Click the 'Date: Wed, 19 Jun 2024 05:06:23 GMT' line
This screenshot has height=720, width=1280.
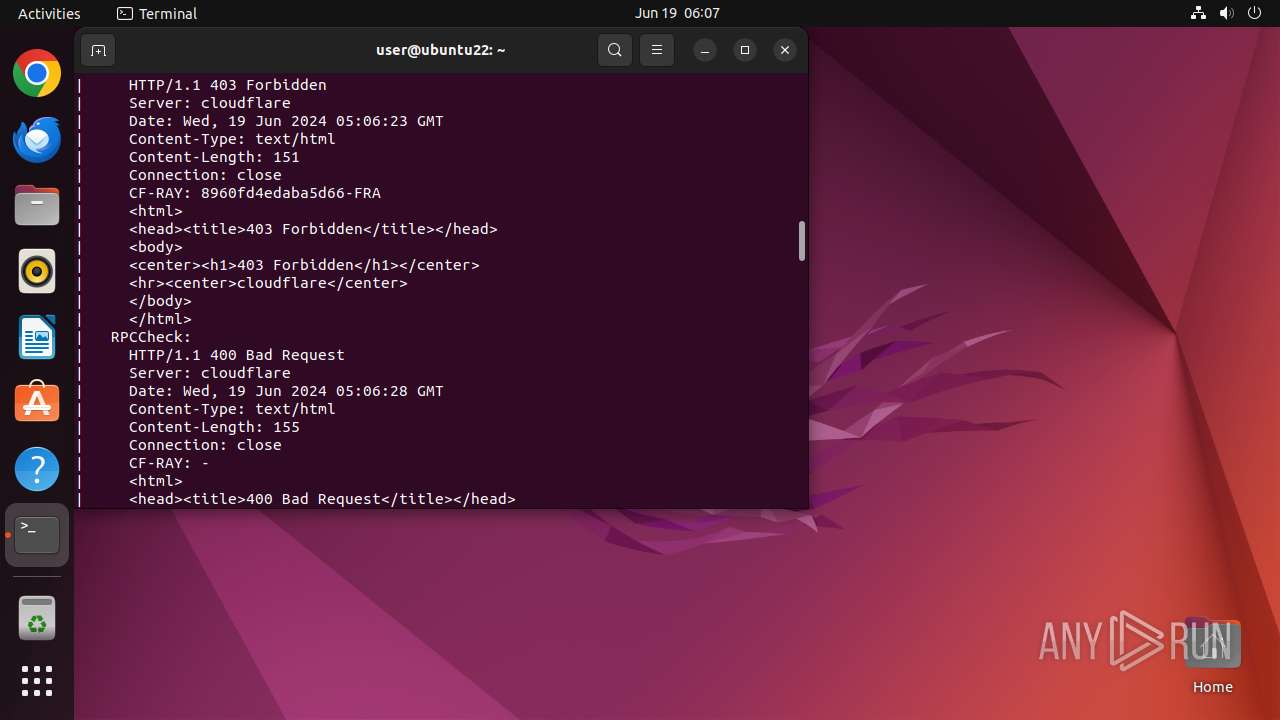[286, 121]
